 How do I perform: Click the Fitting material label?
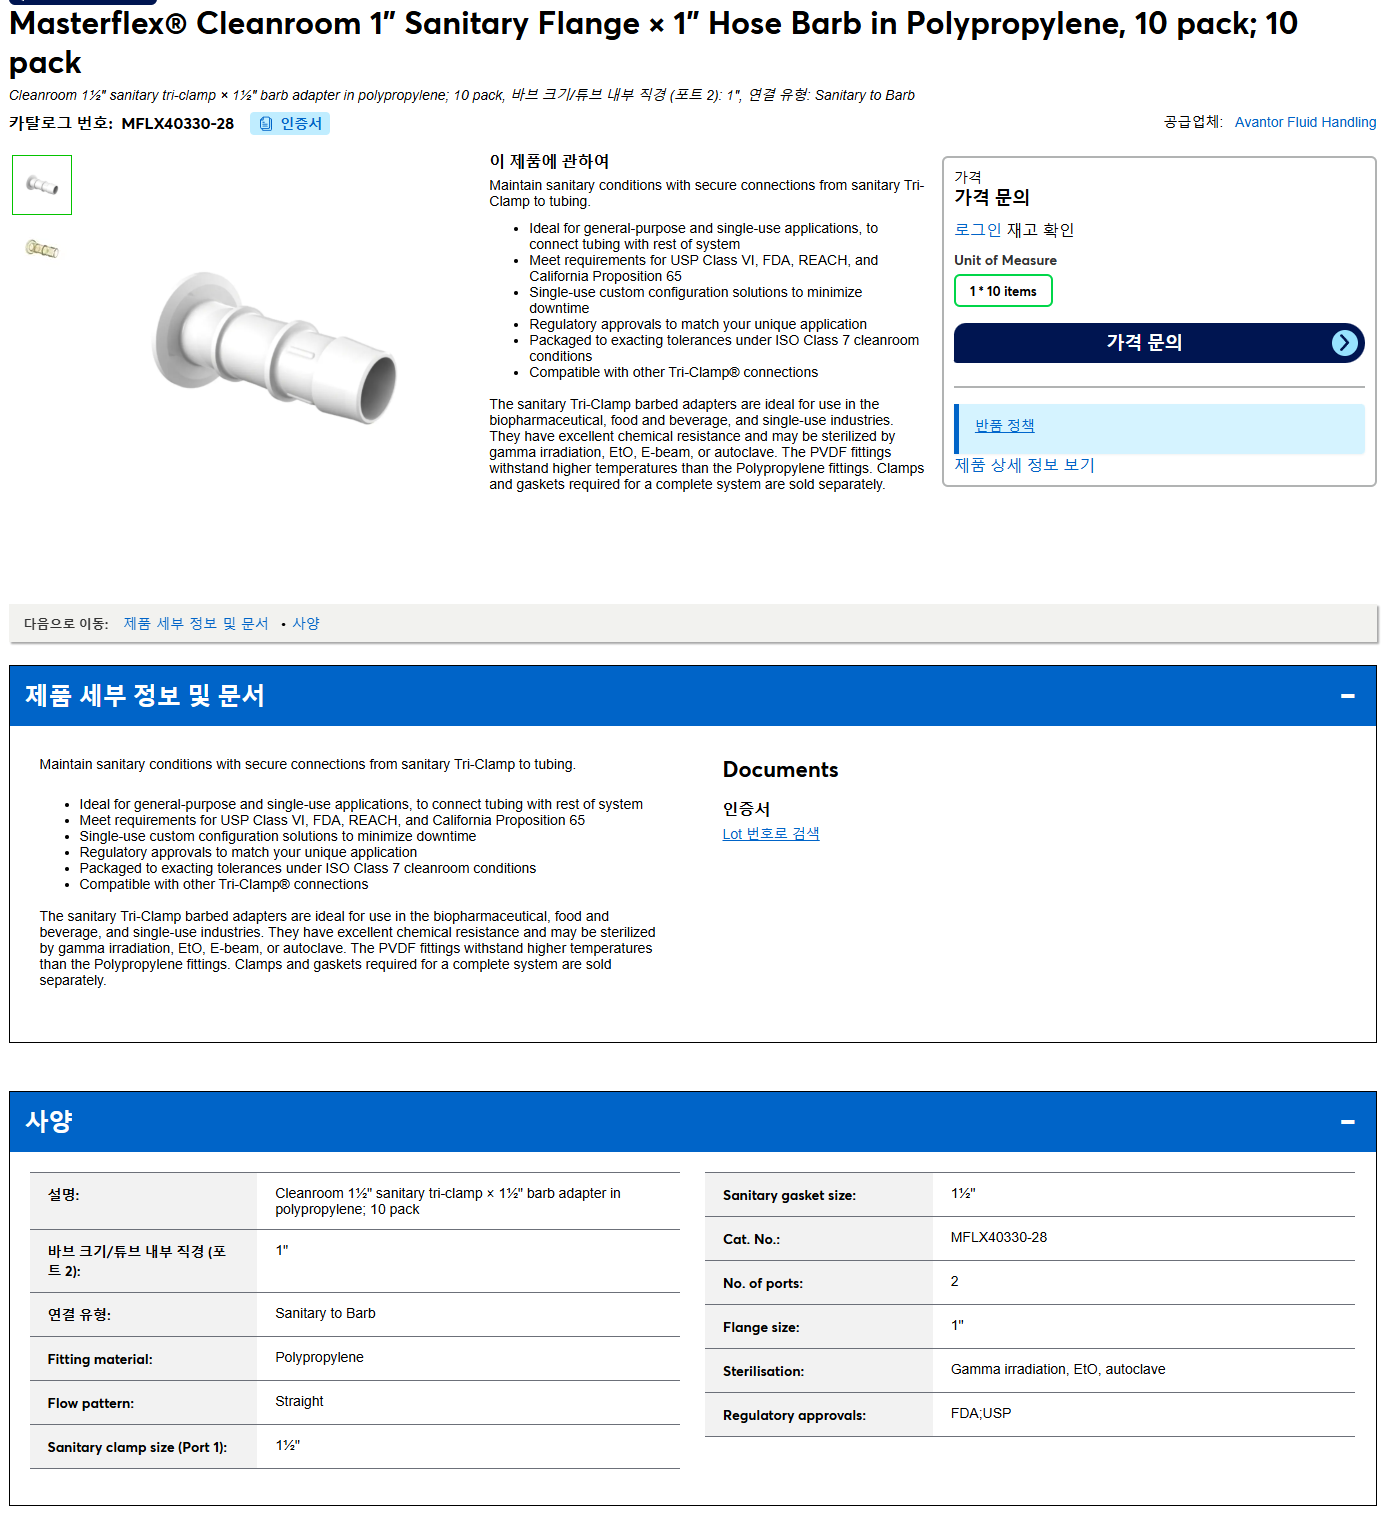[100, 1360]
